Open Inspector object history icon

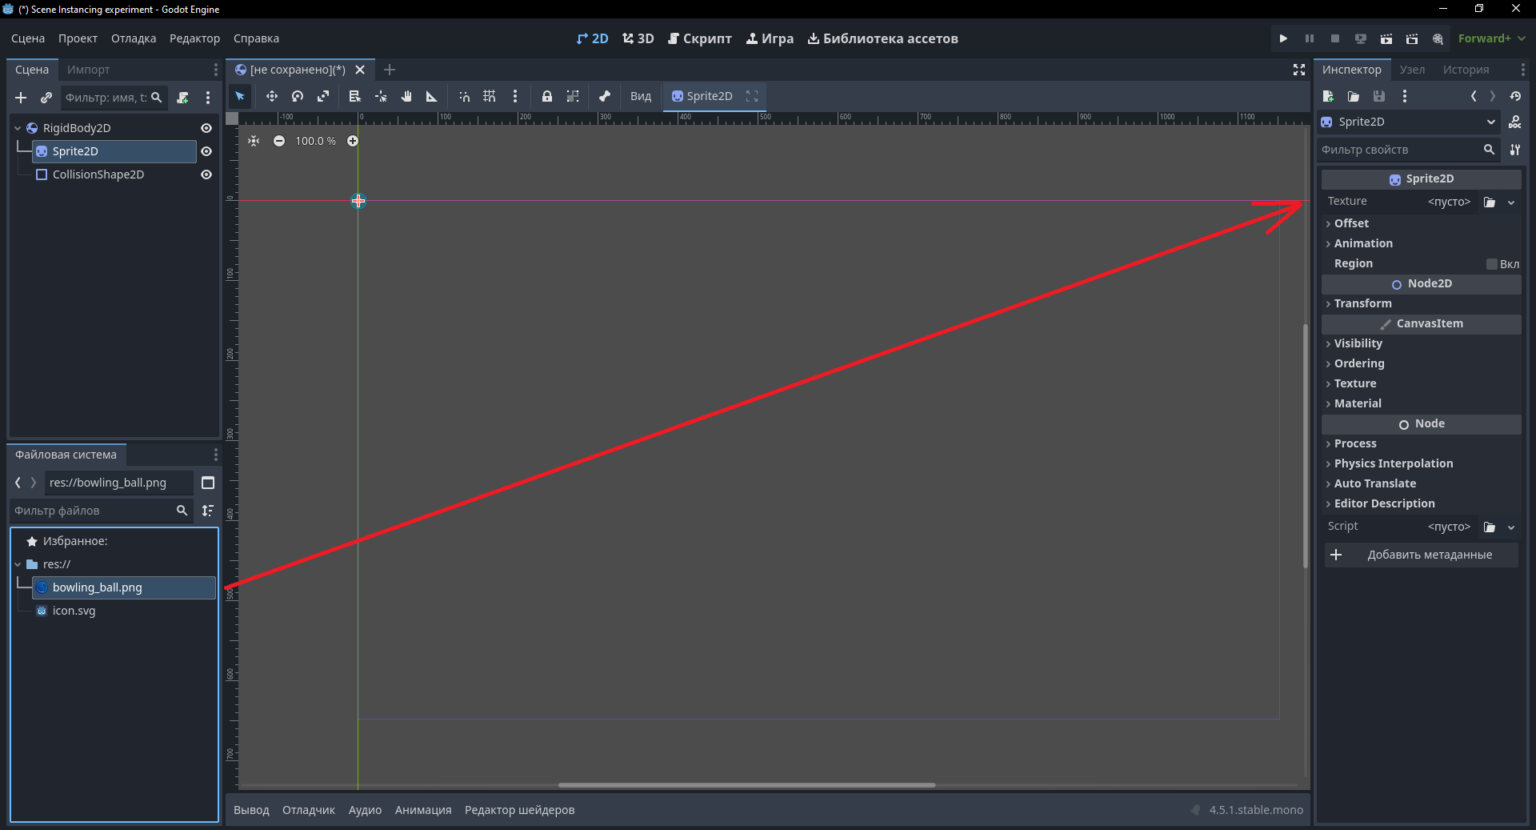coord(1515,96)
